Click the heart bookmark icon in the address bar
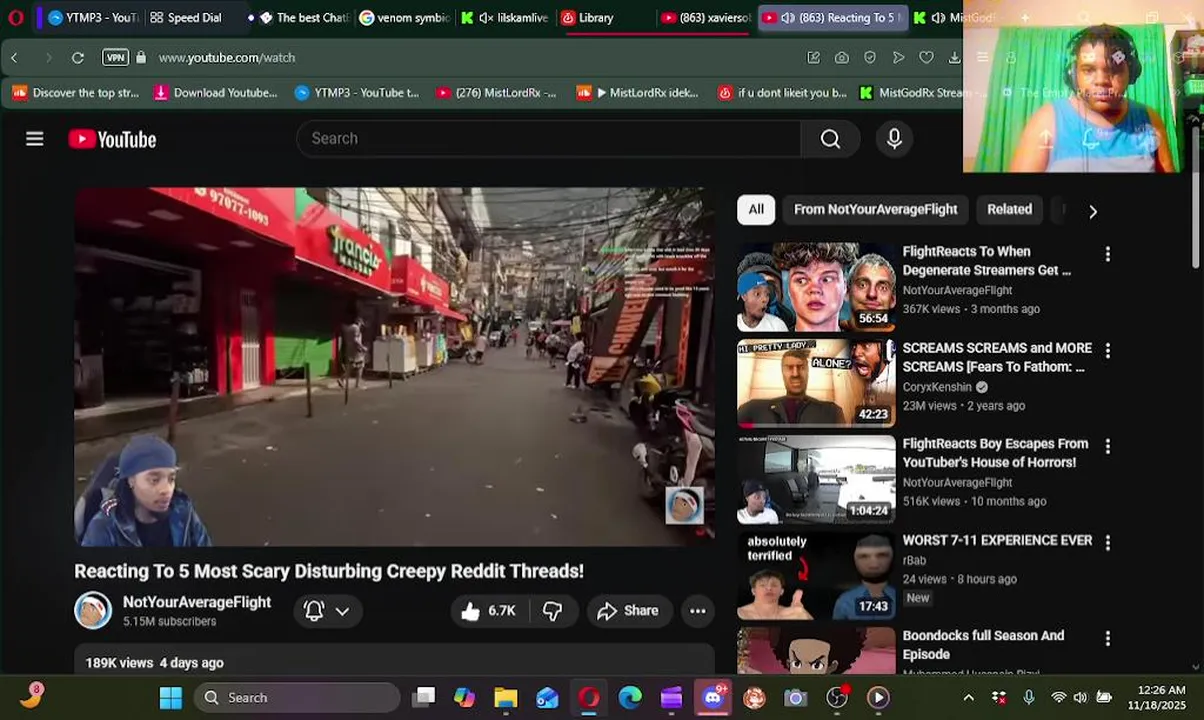 point(926,58)
